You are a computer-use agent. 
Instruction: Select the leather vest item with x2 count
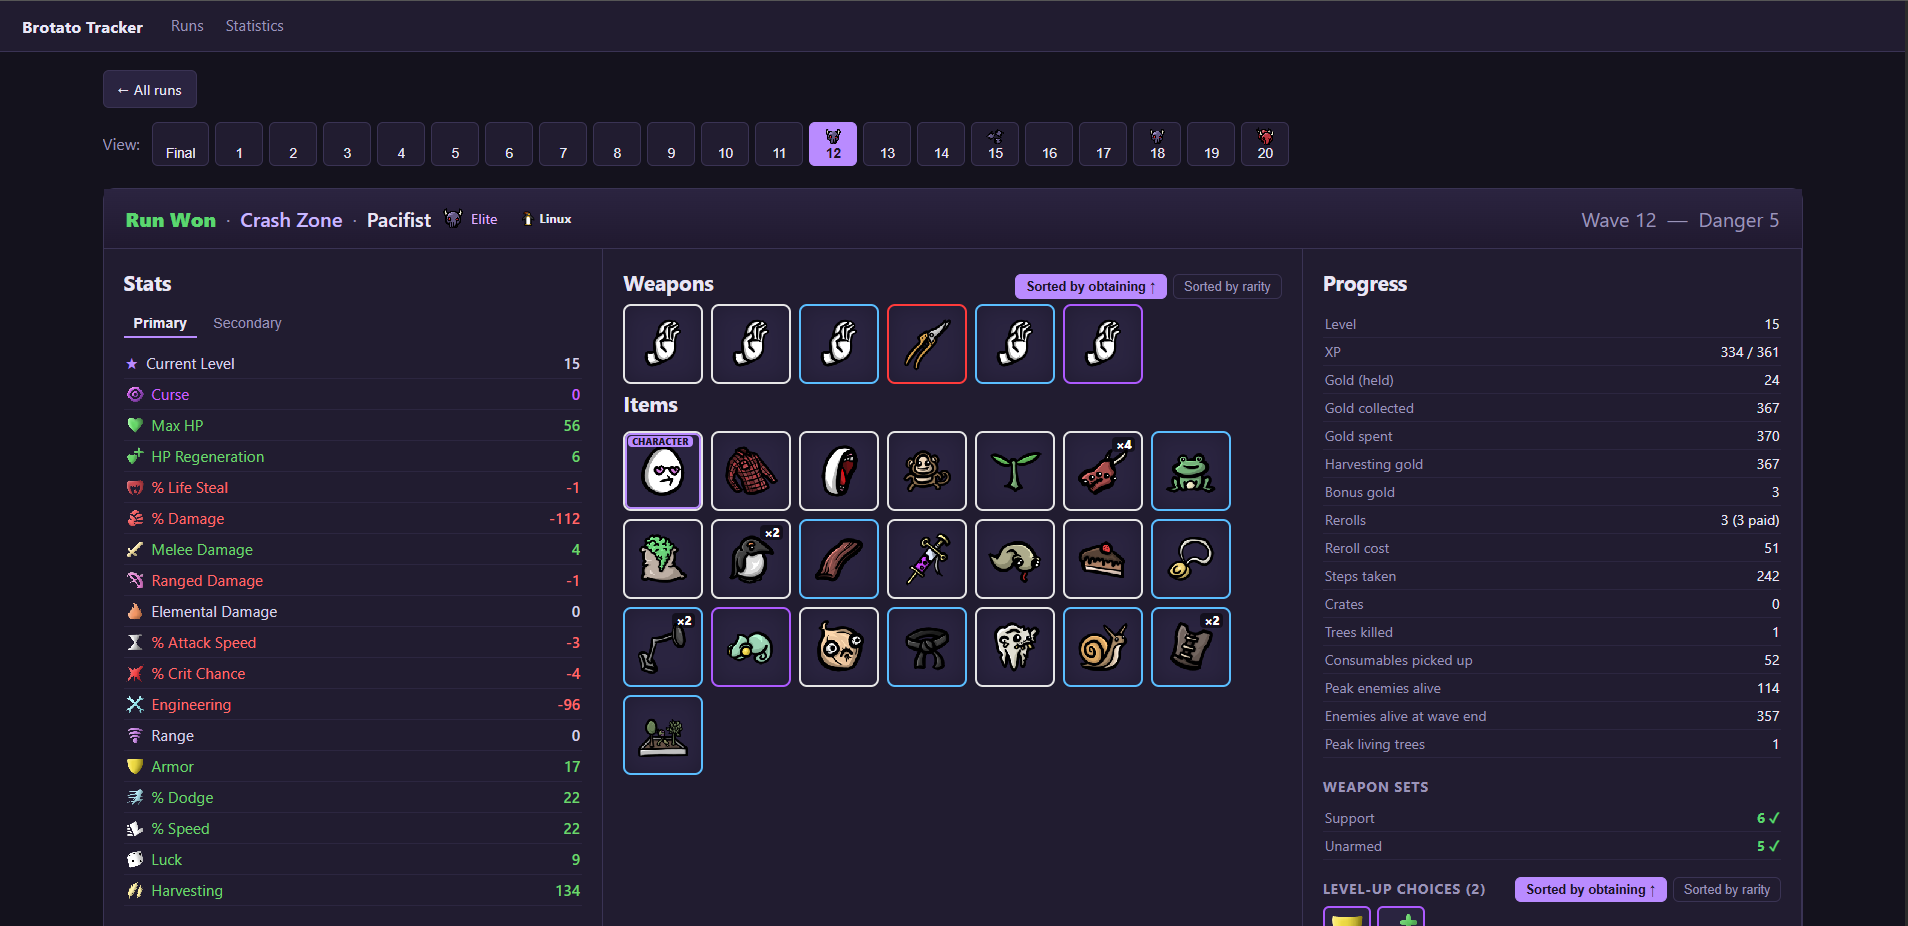(1191, 647)
